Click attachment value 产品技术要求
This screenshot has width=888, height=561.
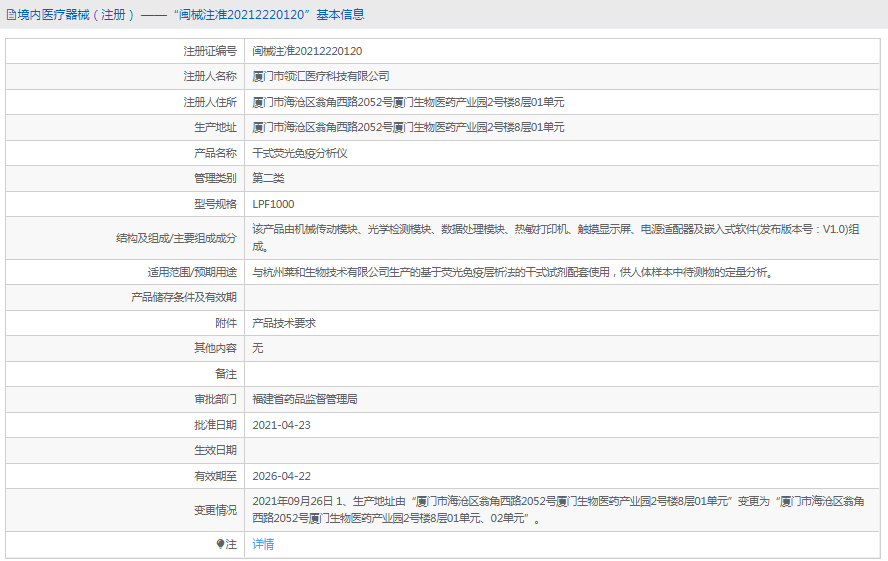(284, 323)
